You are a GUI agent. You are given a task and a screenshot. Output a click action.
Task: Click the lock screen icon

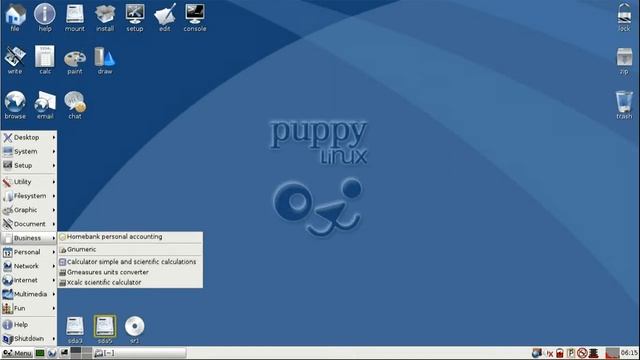coord(624,17)
